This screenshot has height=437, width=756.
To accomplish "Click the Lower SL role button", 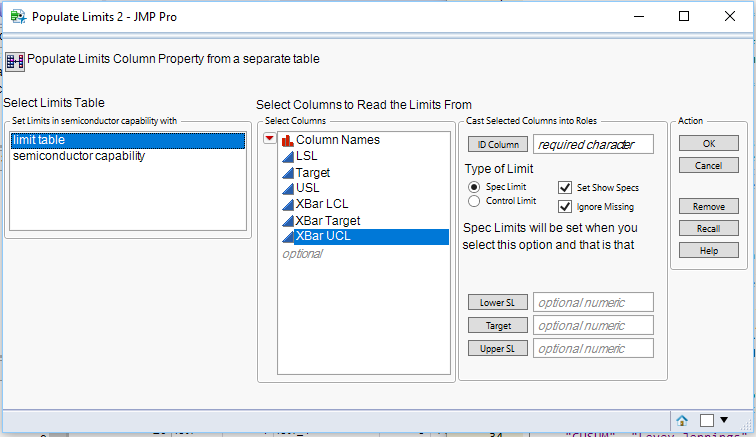I will coord(498,302).
